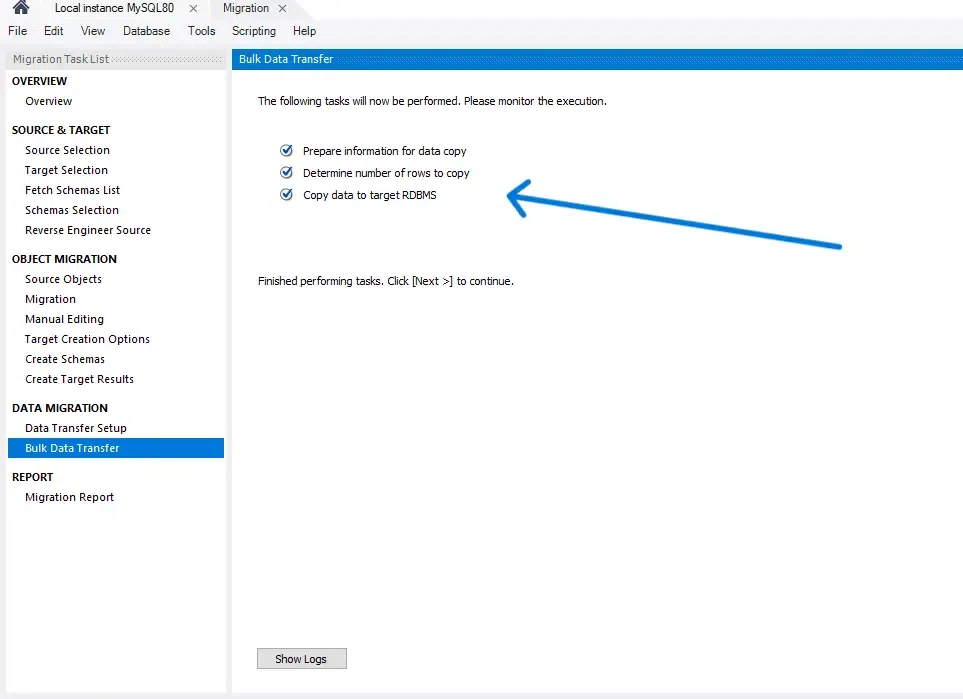The height and width of the screenshot is (699, 963).
Task: Click the SOURCE & TARGET heading
Action: [x=61, y=130]
